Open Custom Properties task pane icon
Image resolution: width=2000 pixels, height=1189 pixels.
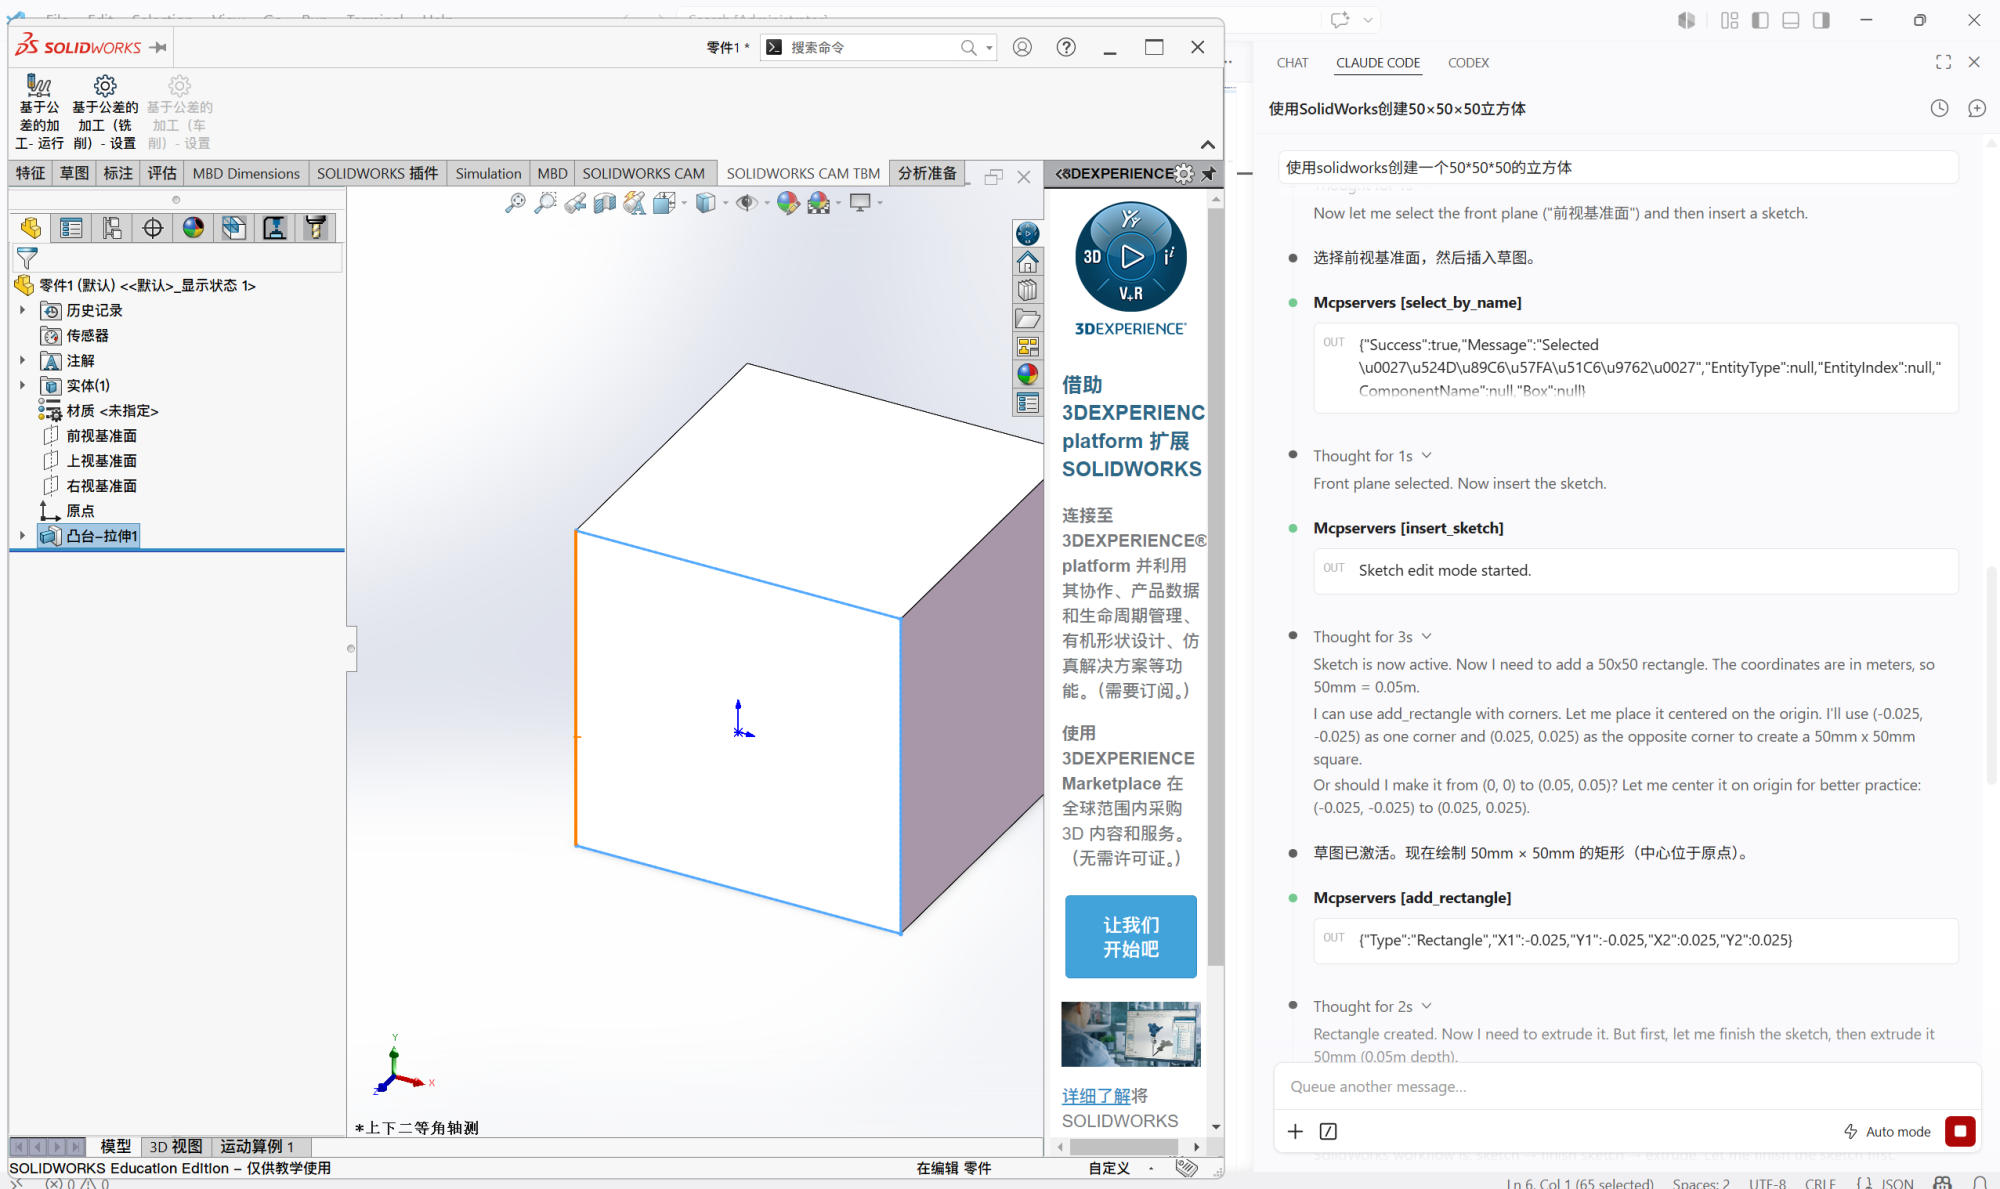pos(1027,403)
